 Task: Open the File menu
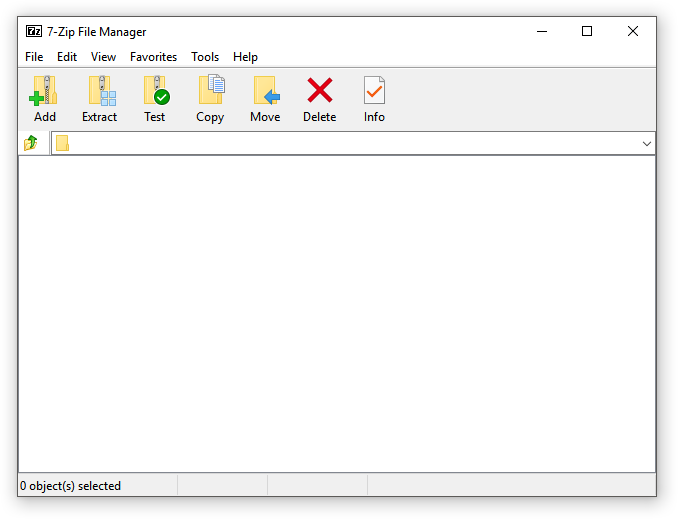[34, 57]
